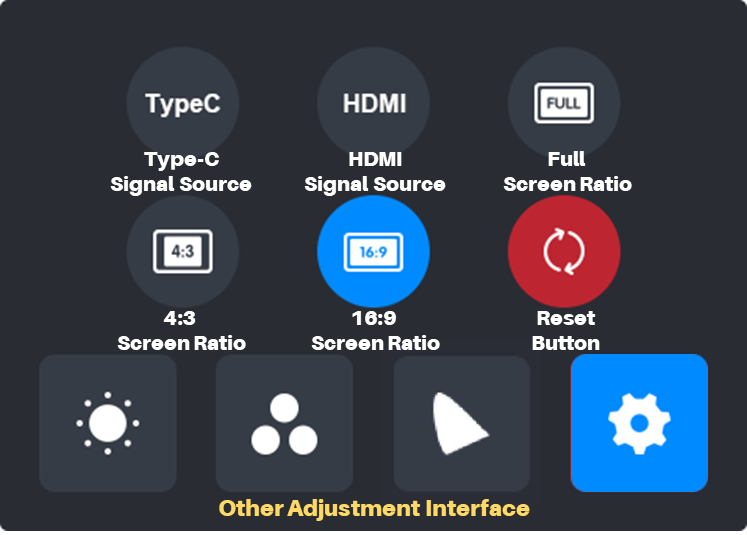Click "Other Adjustment Interface" yellow caption
747x535 pixels.
pos(374,509)
